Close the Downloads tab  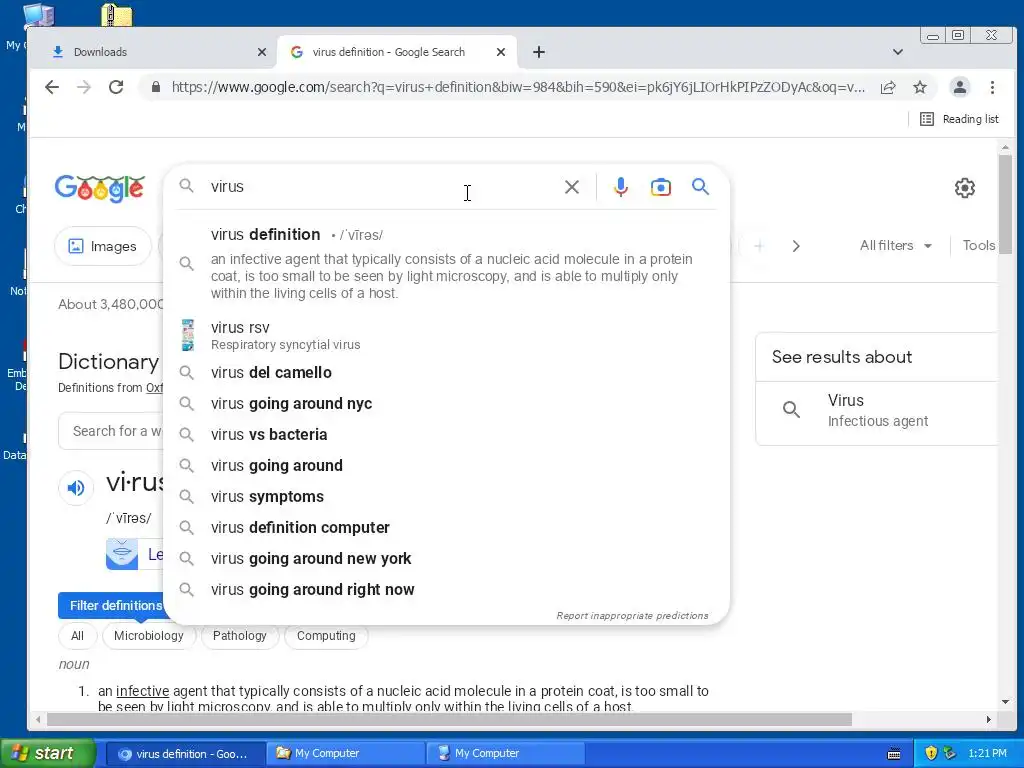coord(262,52)
